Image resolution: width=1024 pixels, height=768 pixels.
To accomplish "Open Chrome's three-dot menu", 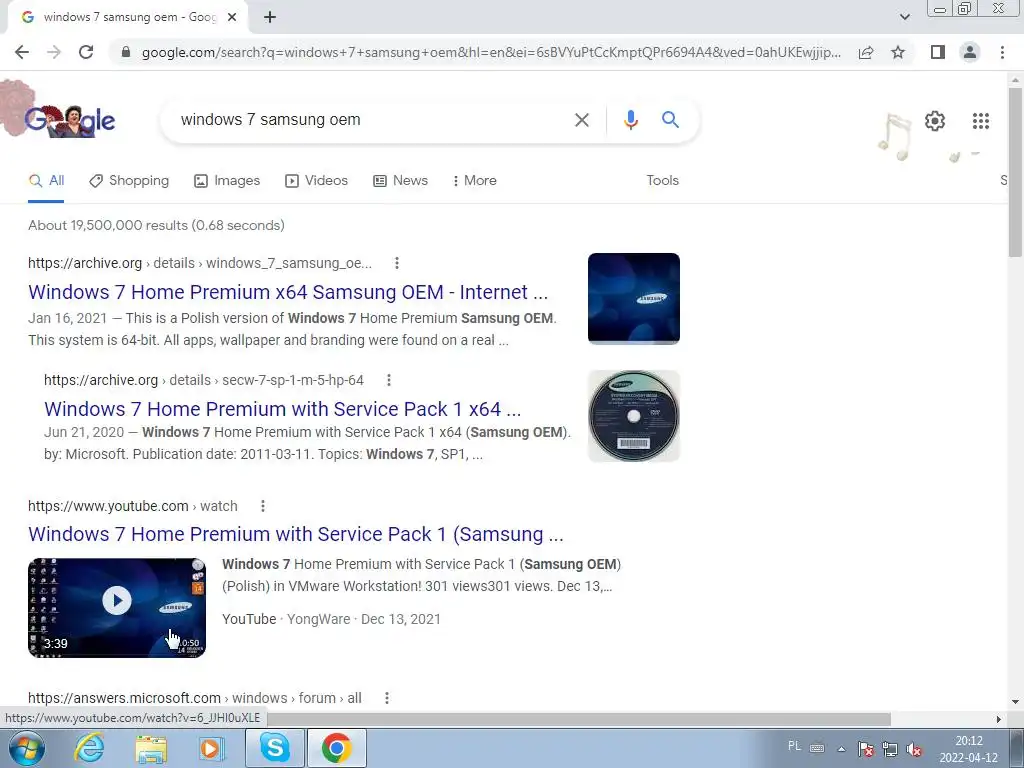I will [x=1002, y=52].
